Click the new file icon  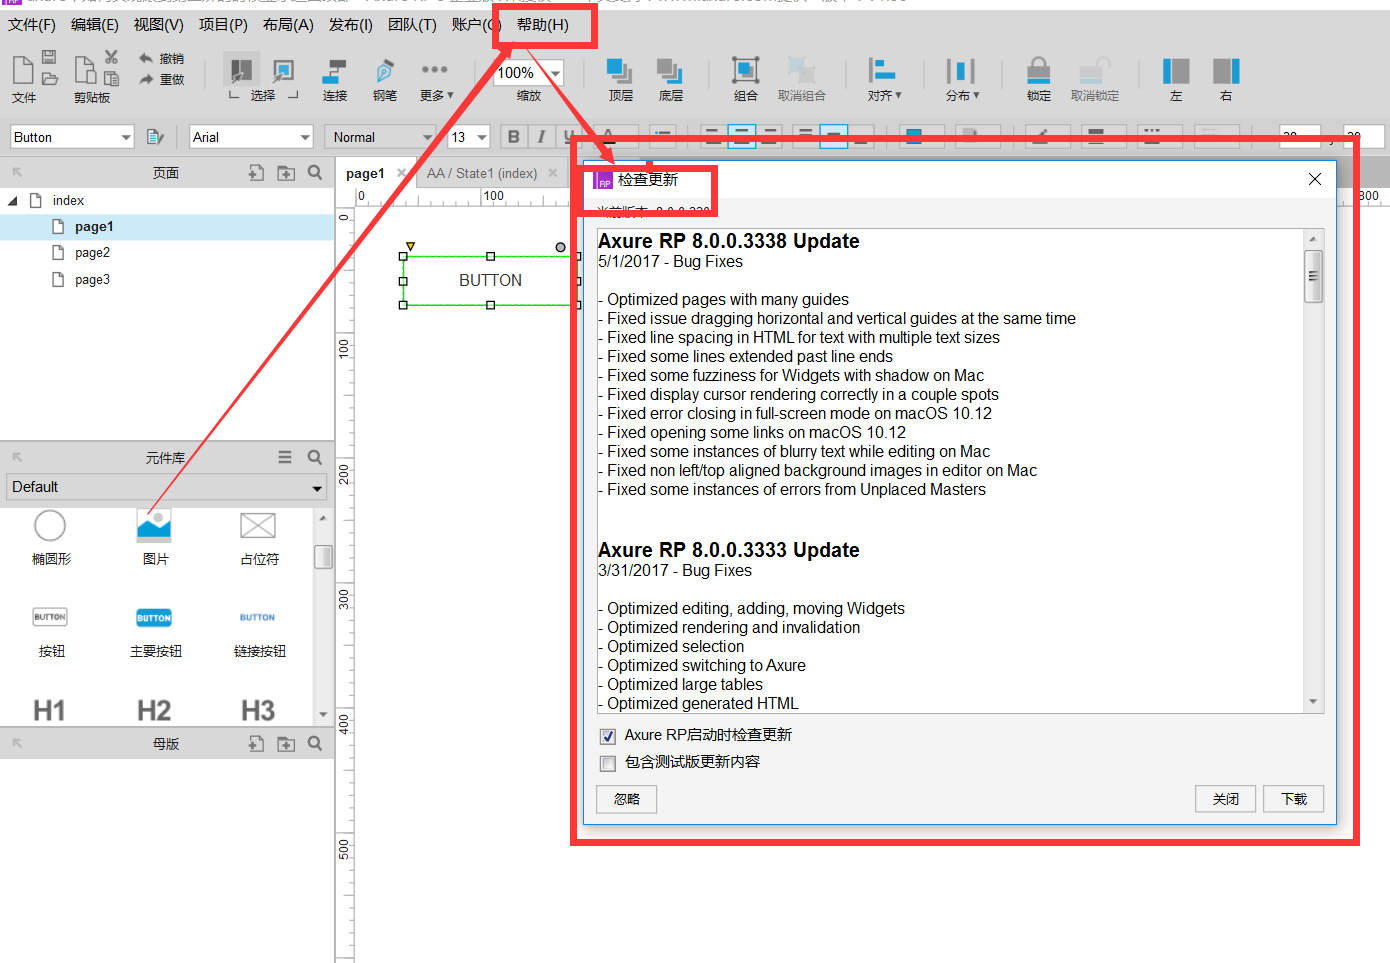[23, 70]
